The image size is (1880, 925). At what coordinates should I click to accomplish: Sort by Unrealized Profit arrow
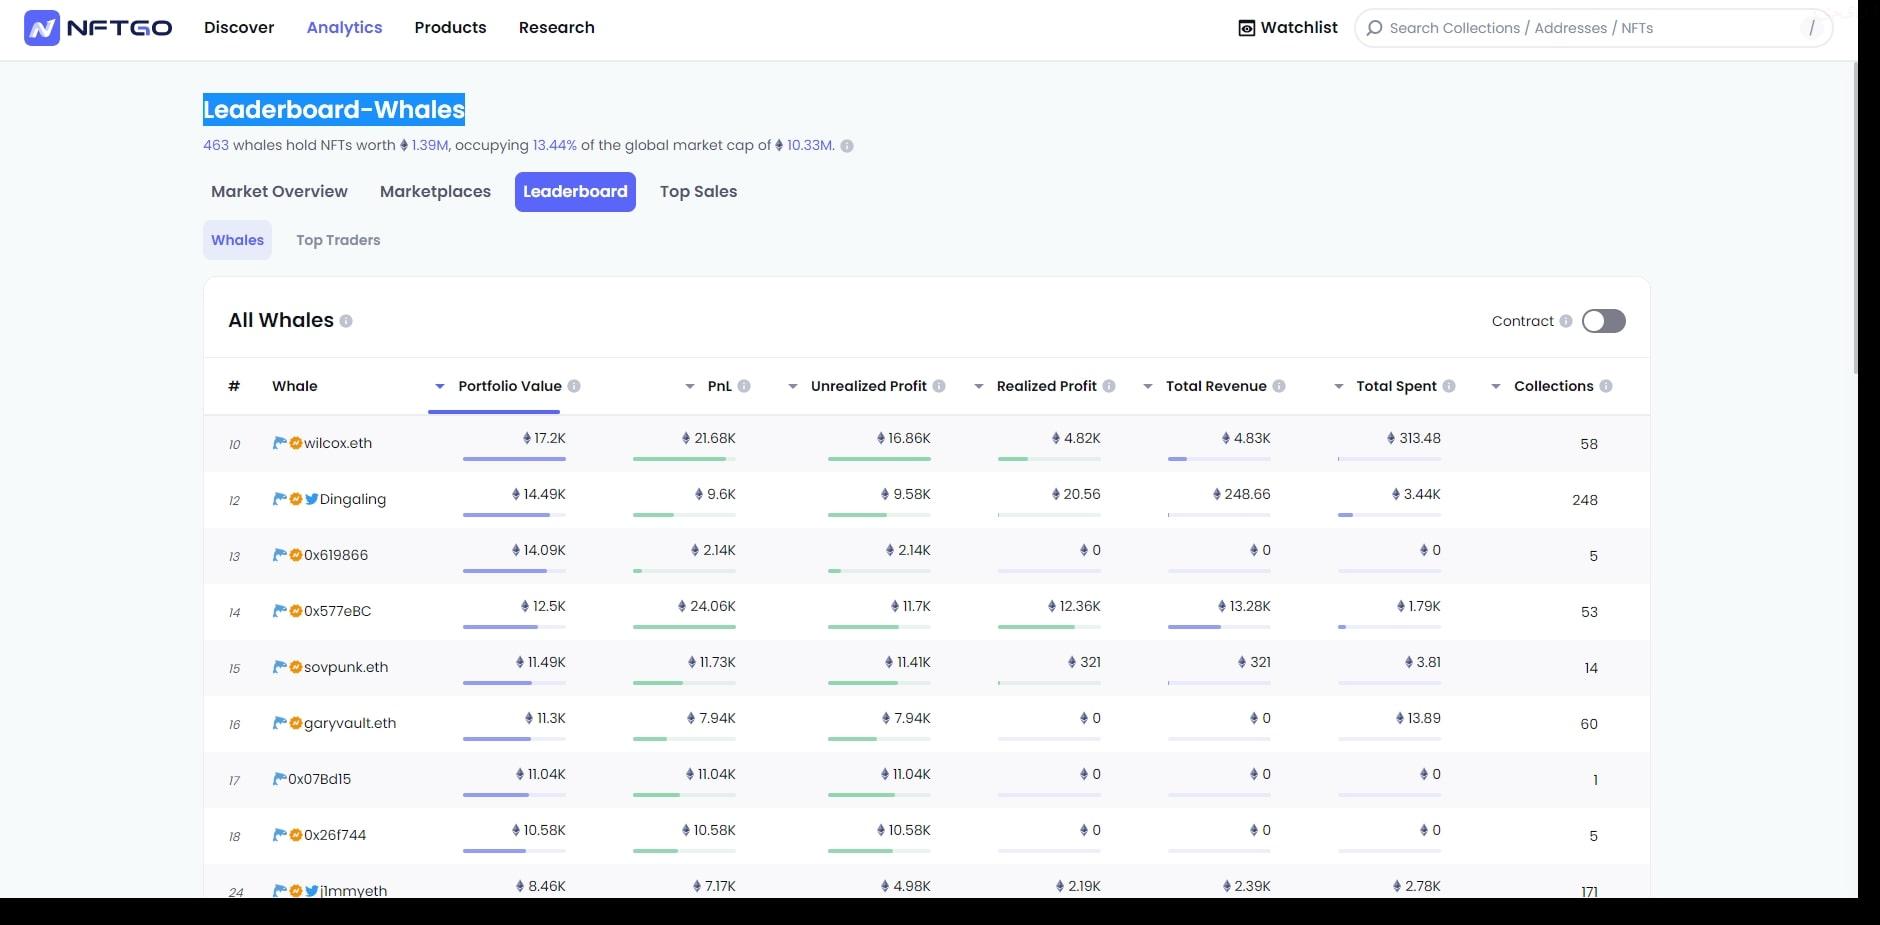coord(792,386)
